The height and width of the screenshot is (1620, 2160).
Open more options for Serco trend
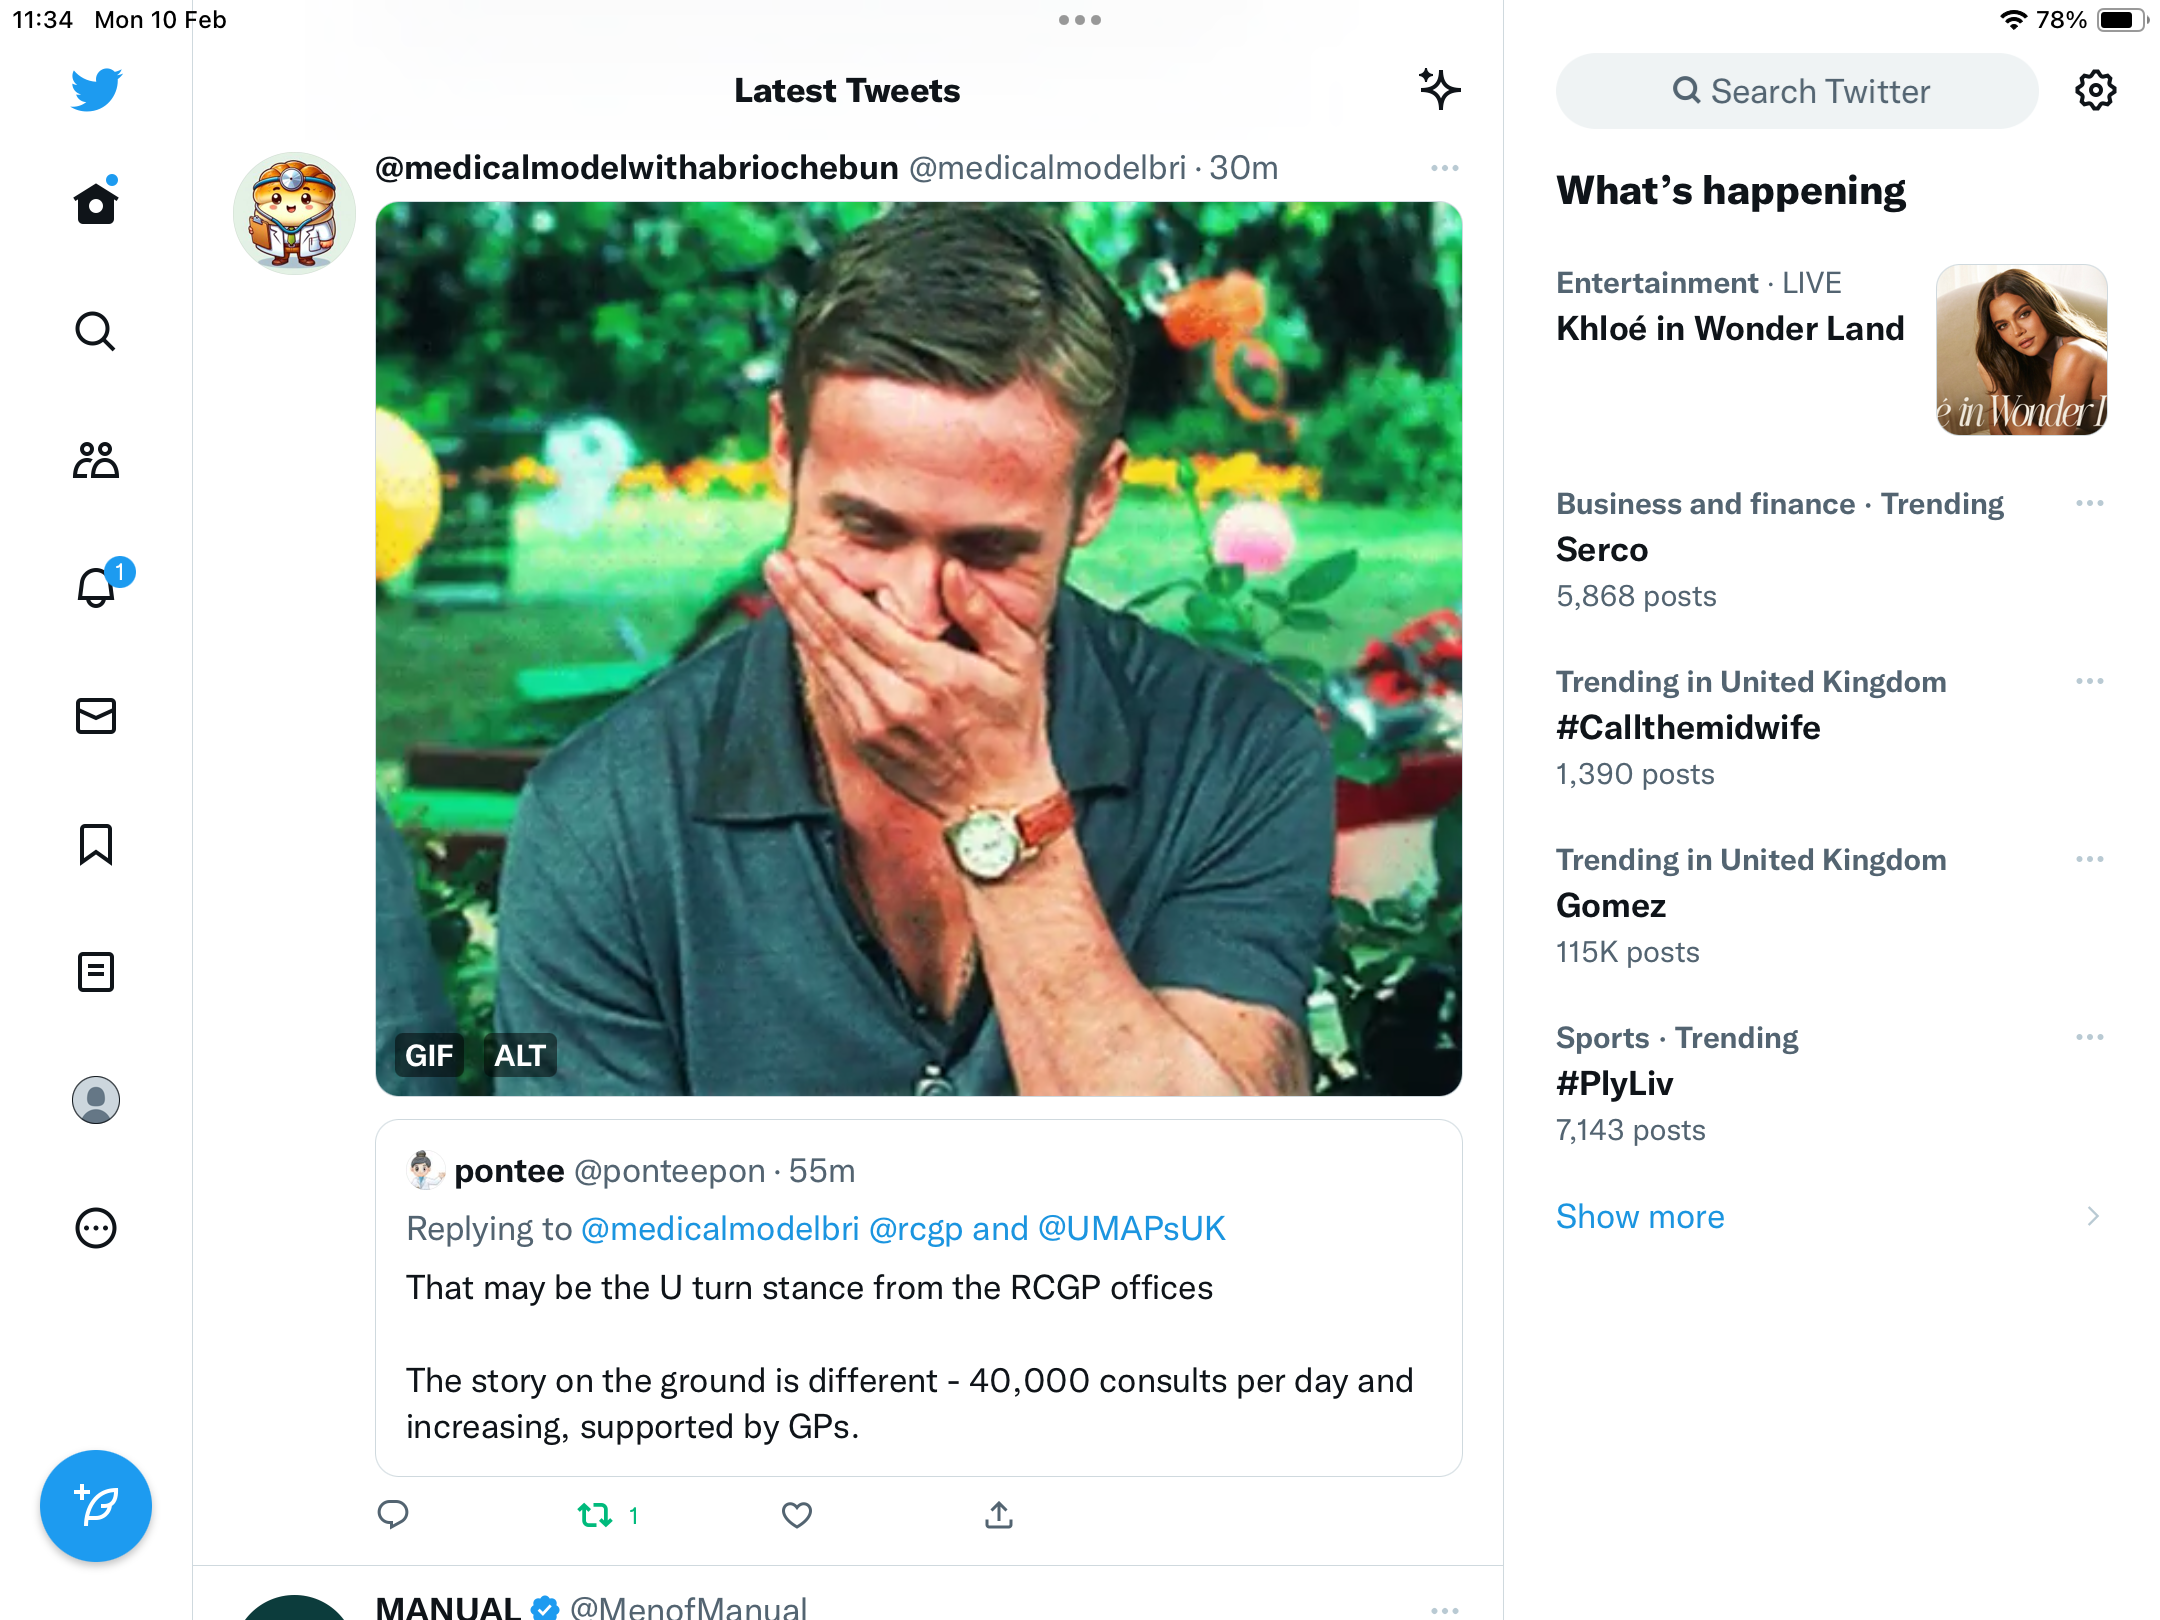point(2090,503)
